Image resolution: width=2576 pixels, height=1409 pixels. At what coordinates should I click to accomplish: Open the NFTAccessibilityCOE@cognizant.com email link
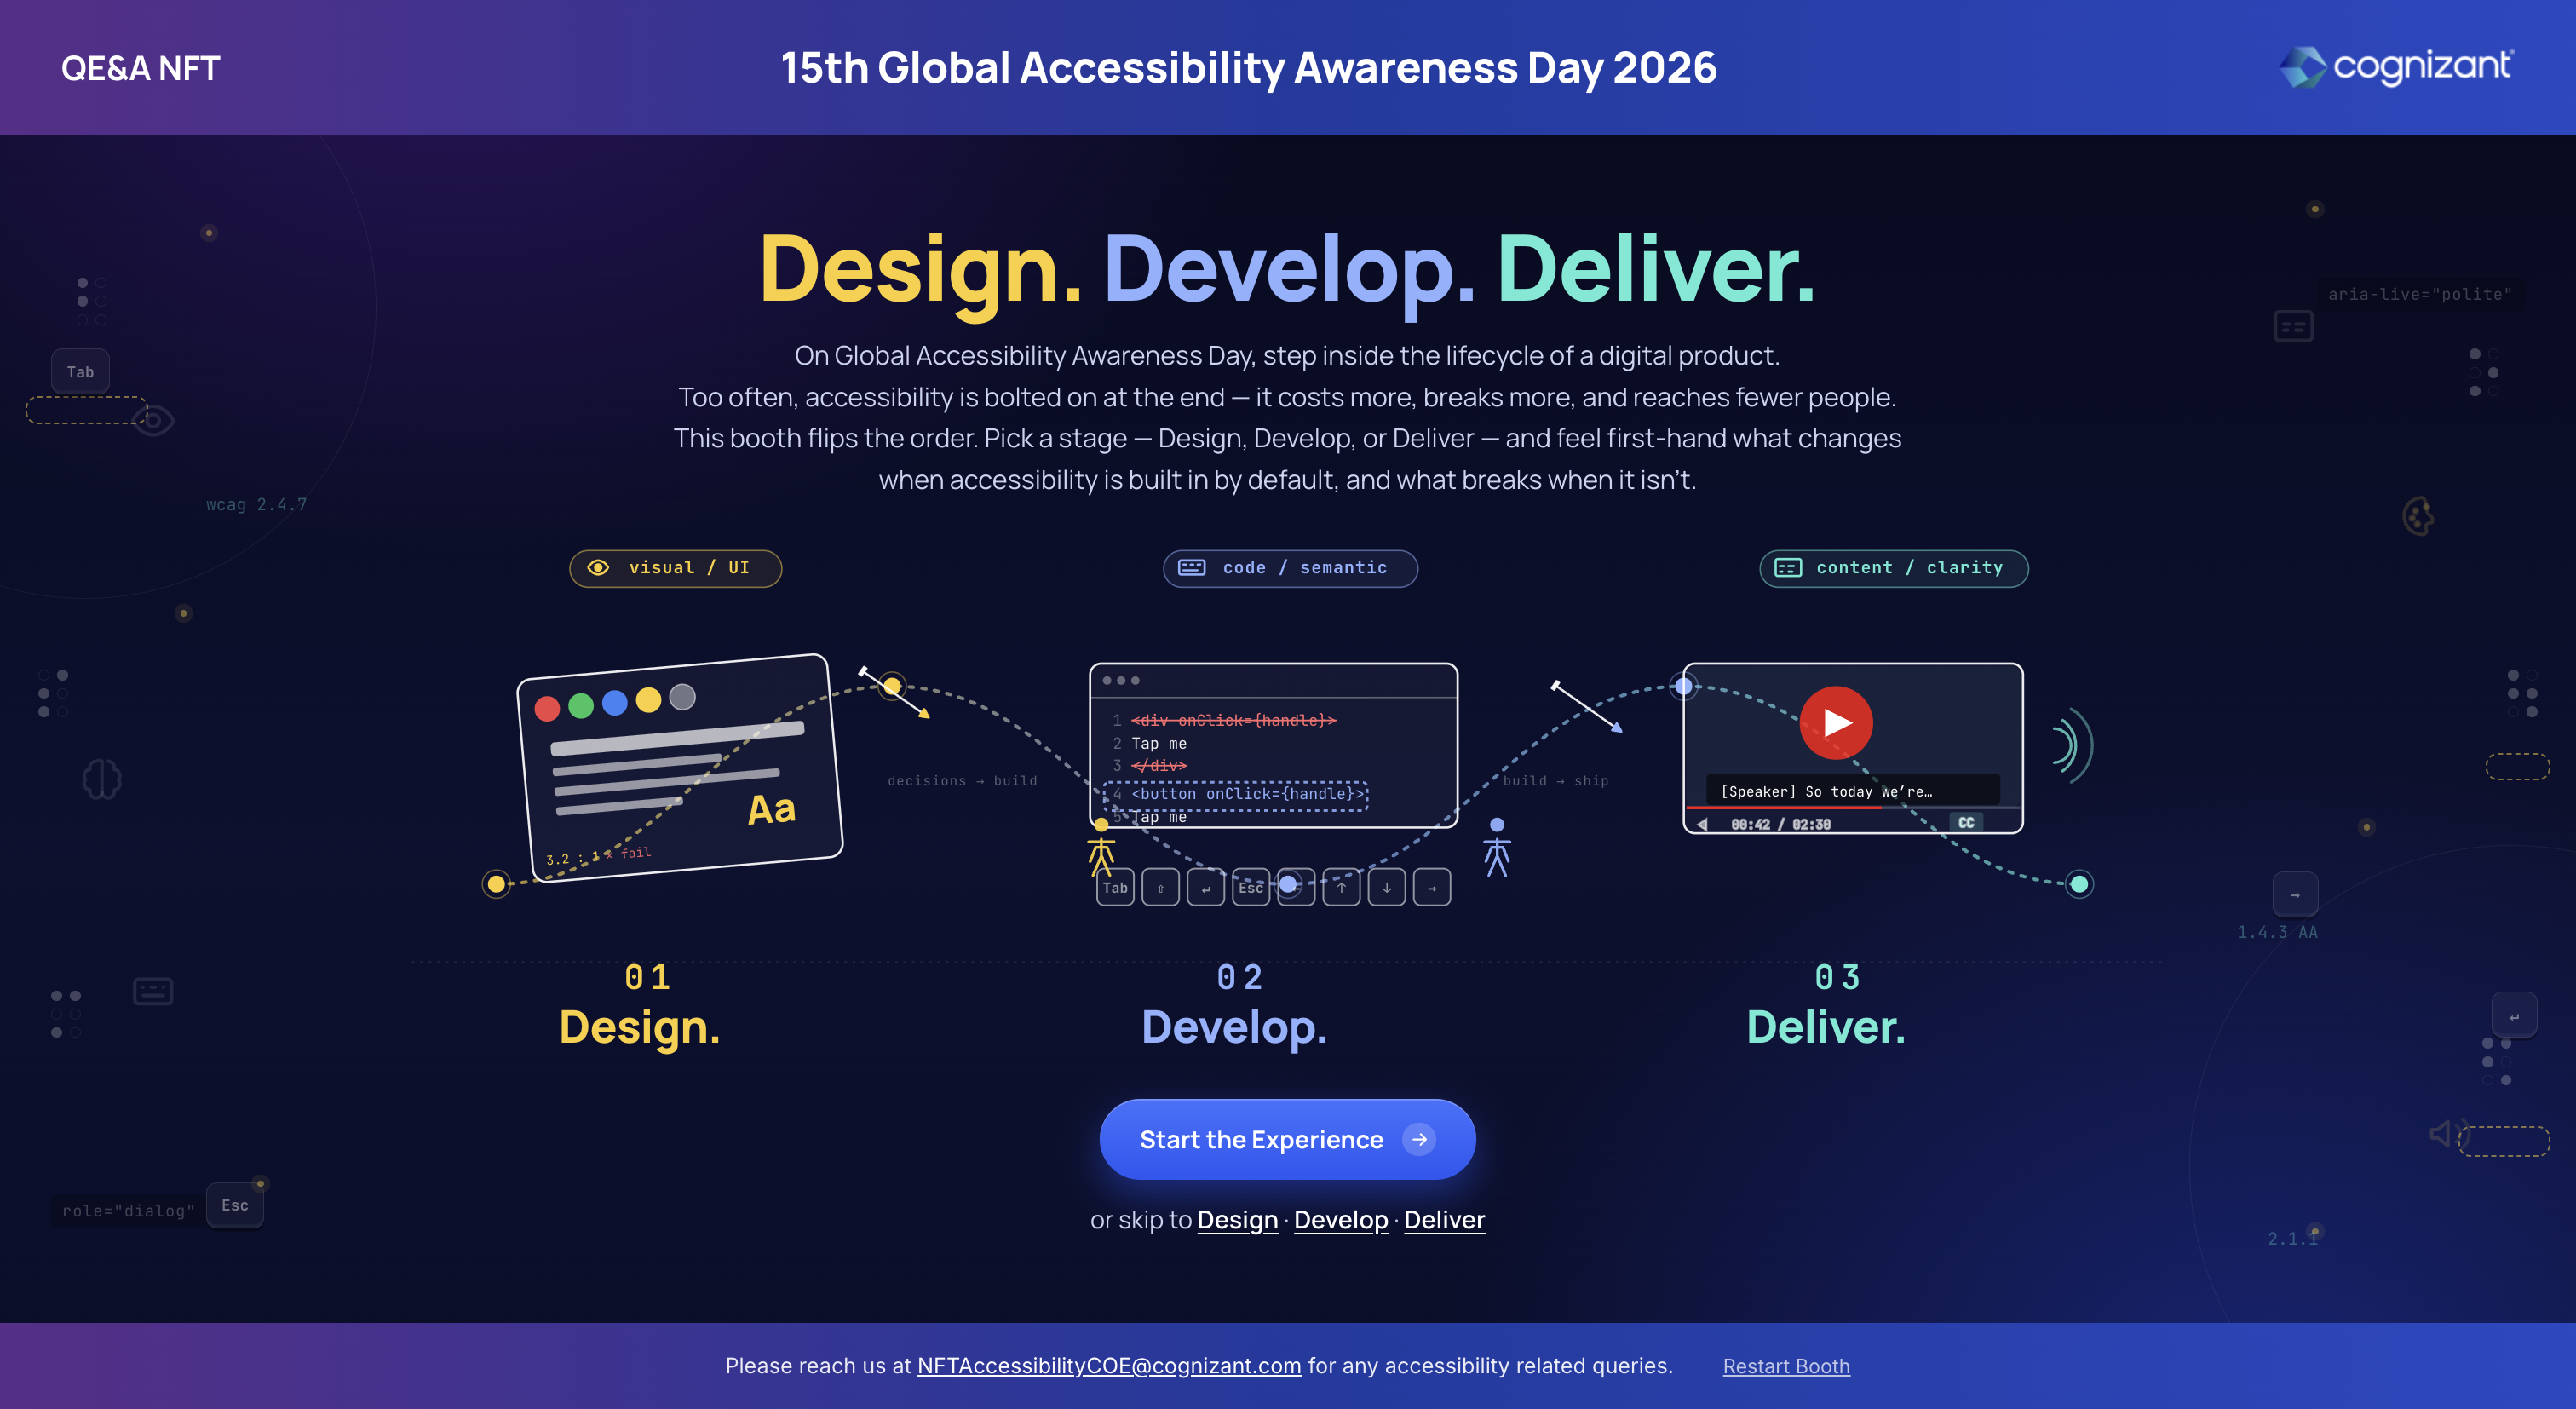(x=1109, y=1366)
